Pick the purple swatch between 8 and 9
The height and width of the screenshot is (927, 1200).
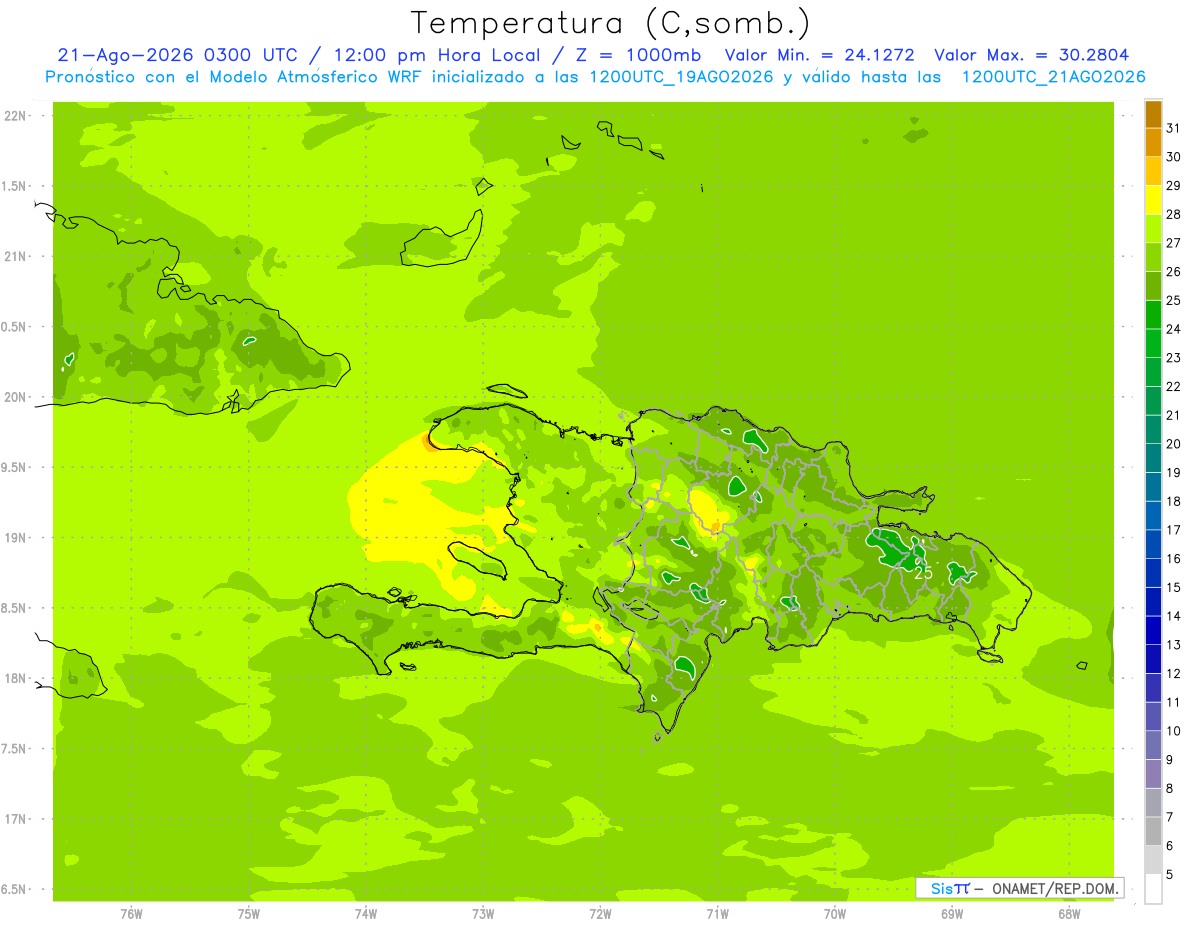tap(1153, 775)
